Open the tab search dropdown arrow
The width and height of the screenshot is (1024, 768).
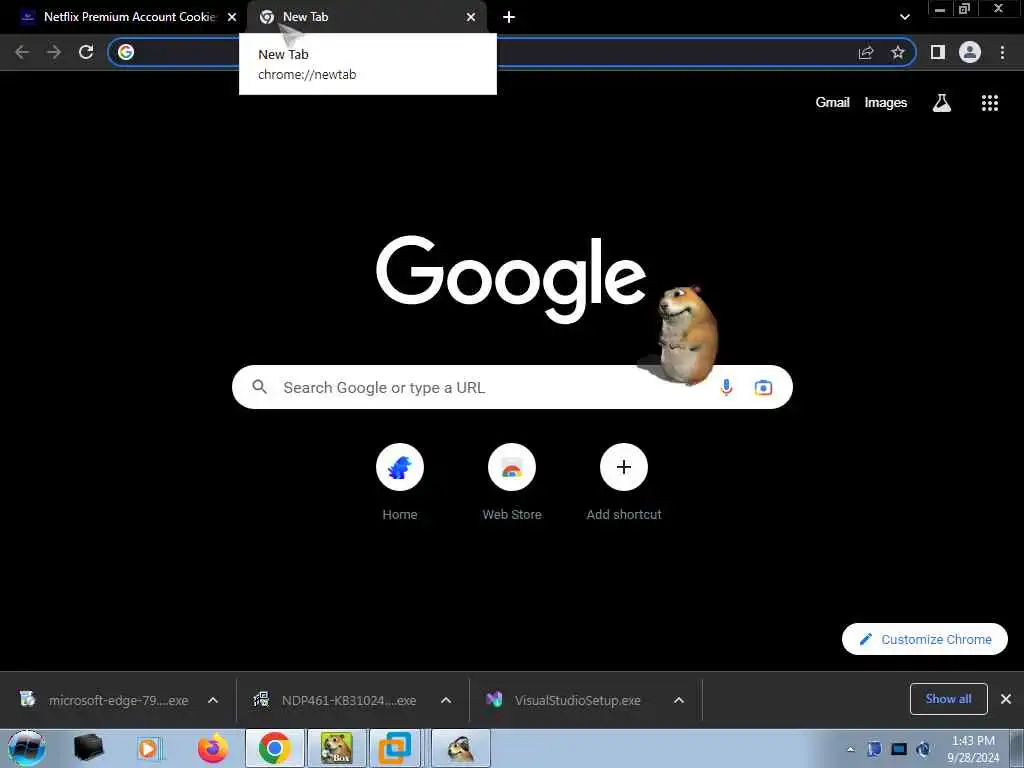[904, 17]
